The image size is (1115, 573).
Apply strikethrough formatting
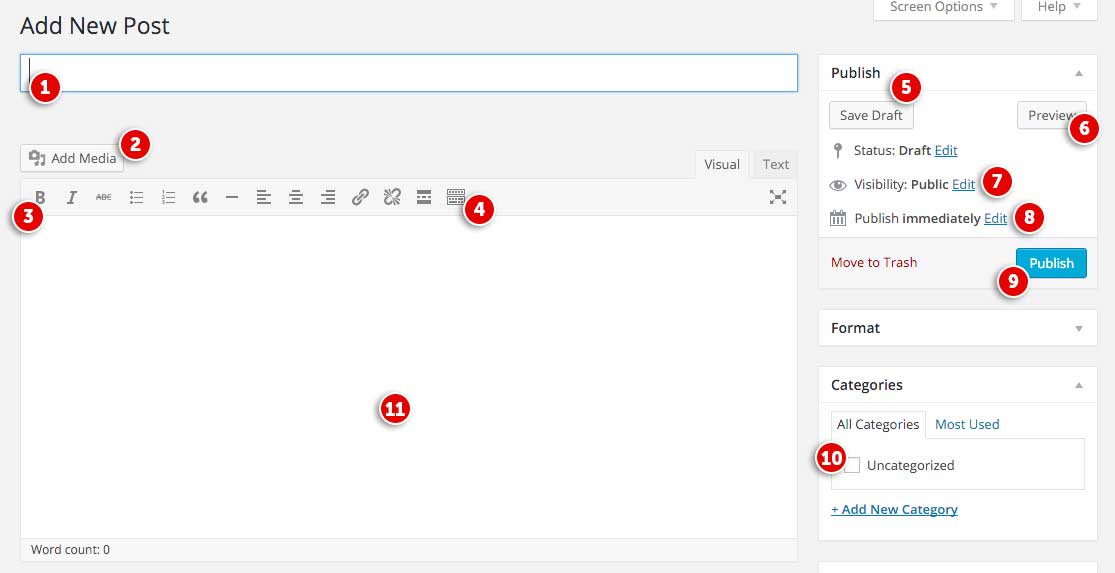click(x=104, y=197)
